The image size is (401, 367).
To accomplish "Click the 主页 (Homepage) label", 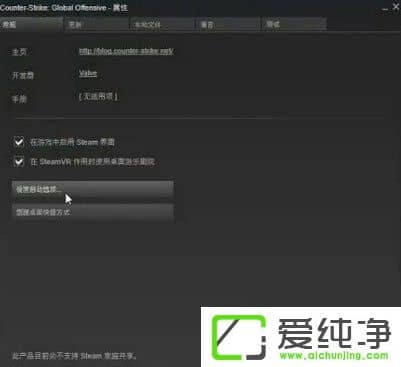I will pos(19,52).
